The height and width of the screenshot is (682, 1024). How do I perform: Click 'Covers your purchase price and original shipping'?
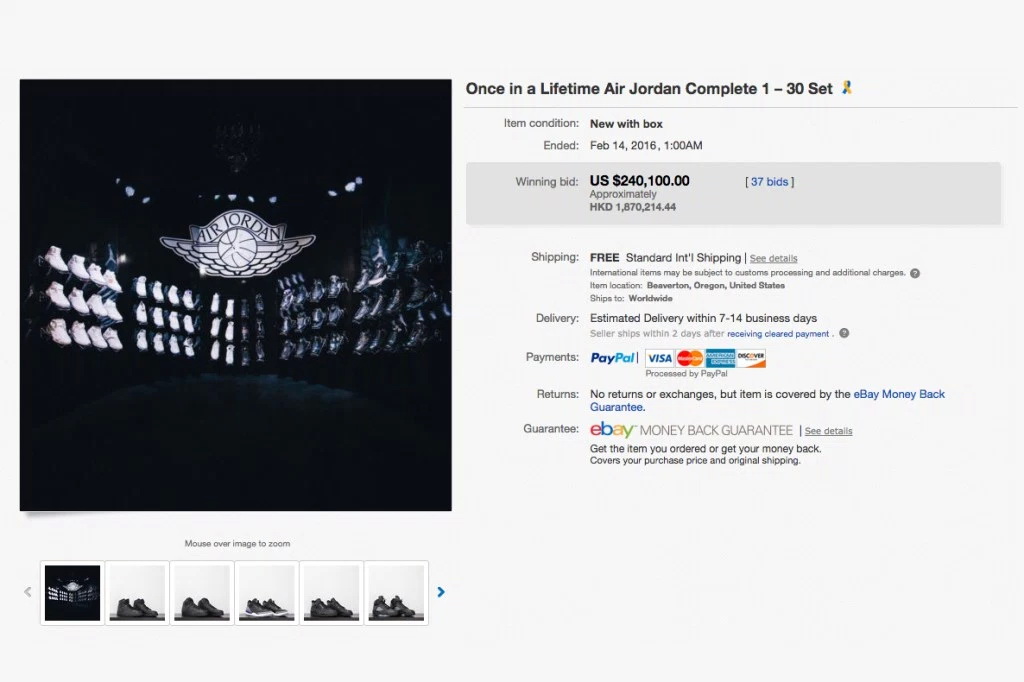pos(695,461)
